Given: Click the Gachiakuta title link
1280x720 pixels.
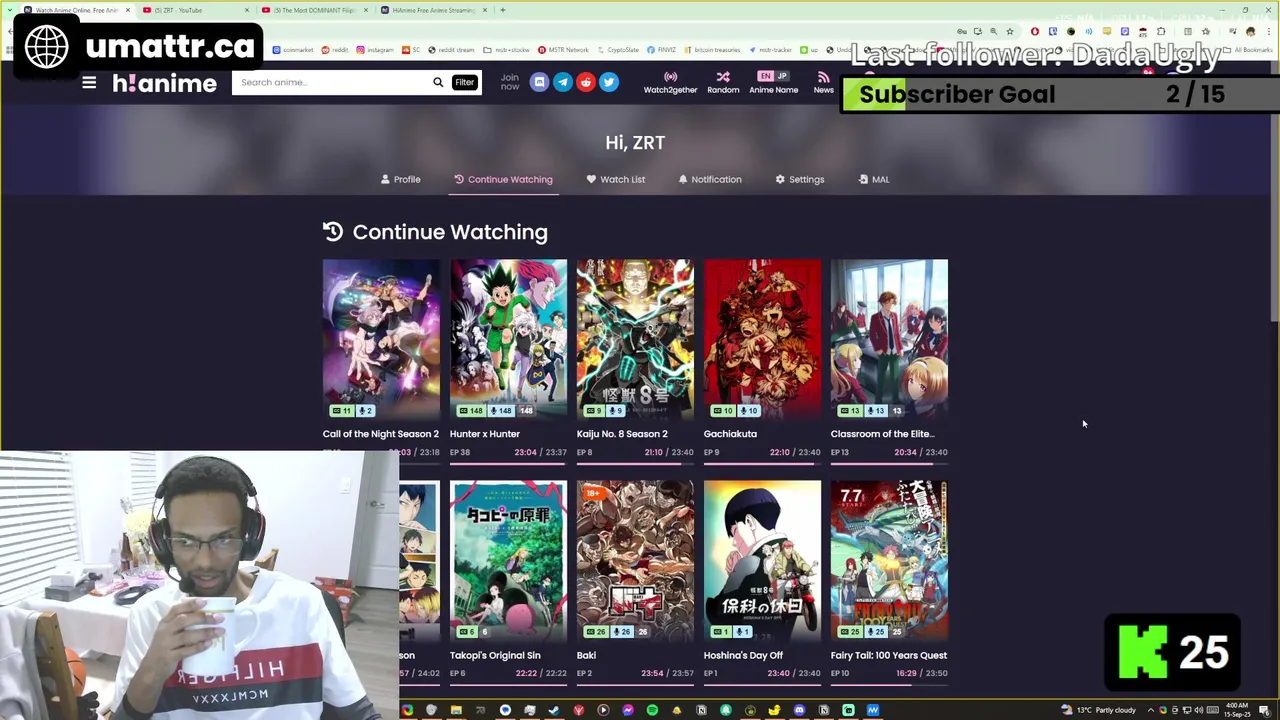Looking at the screenshot, I should tap(730, 434).
